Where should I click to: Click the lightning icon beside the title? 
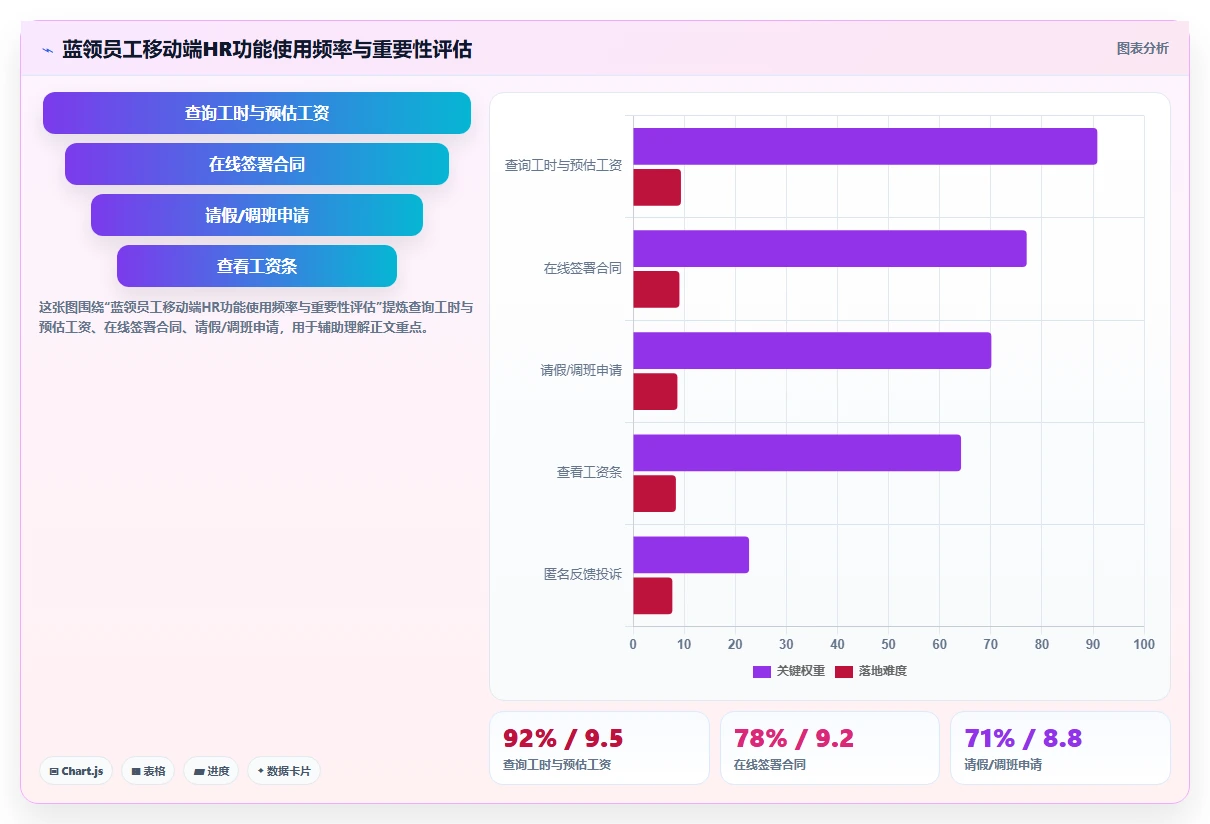point(47,49)
